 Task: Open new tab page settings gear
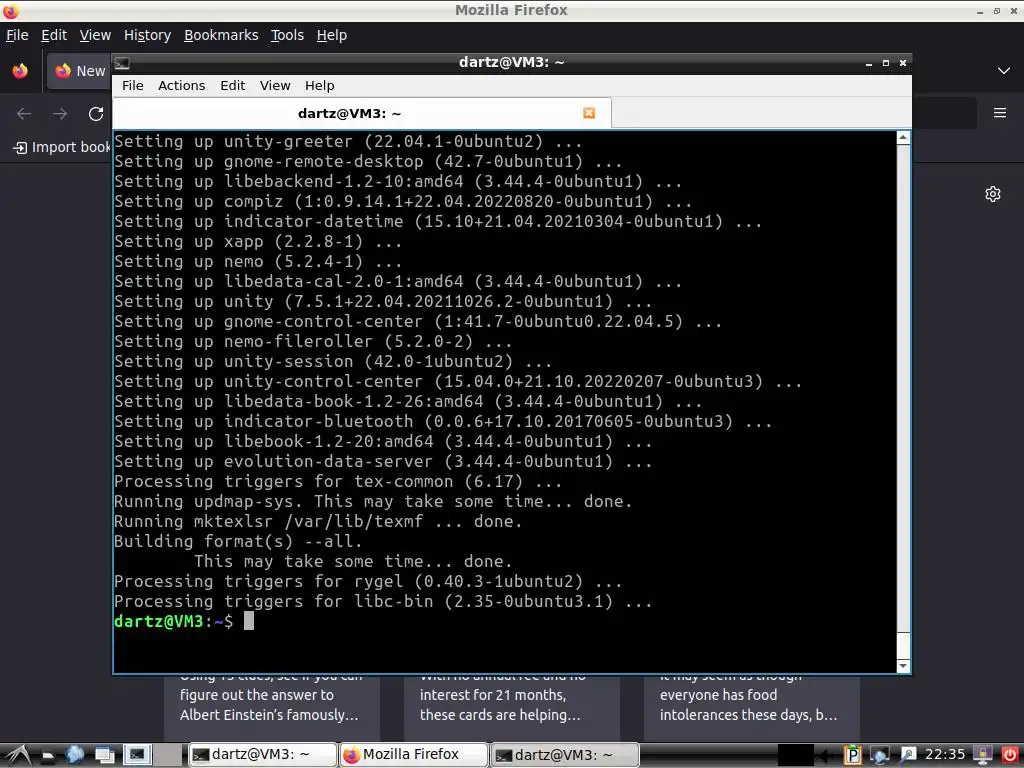(x=993, y=194)
